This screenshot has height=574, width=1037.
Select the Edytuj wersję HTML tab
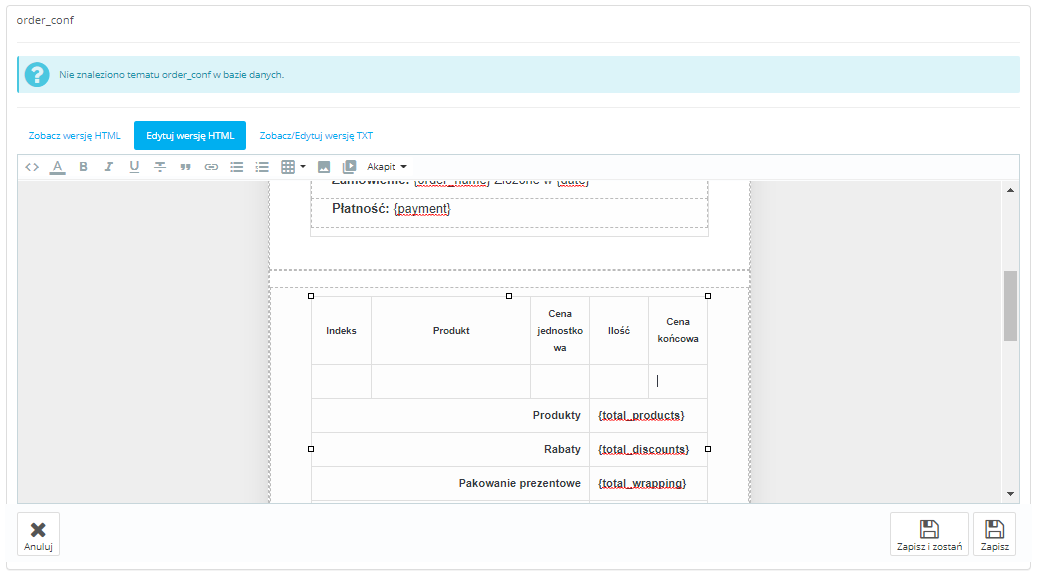coord(190,136)
